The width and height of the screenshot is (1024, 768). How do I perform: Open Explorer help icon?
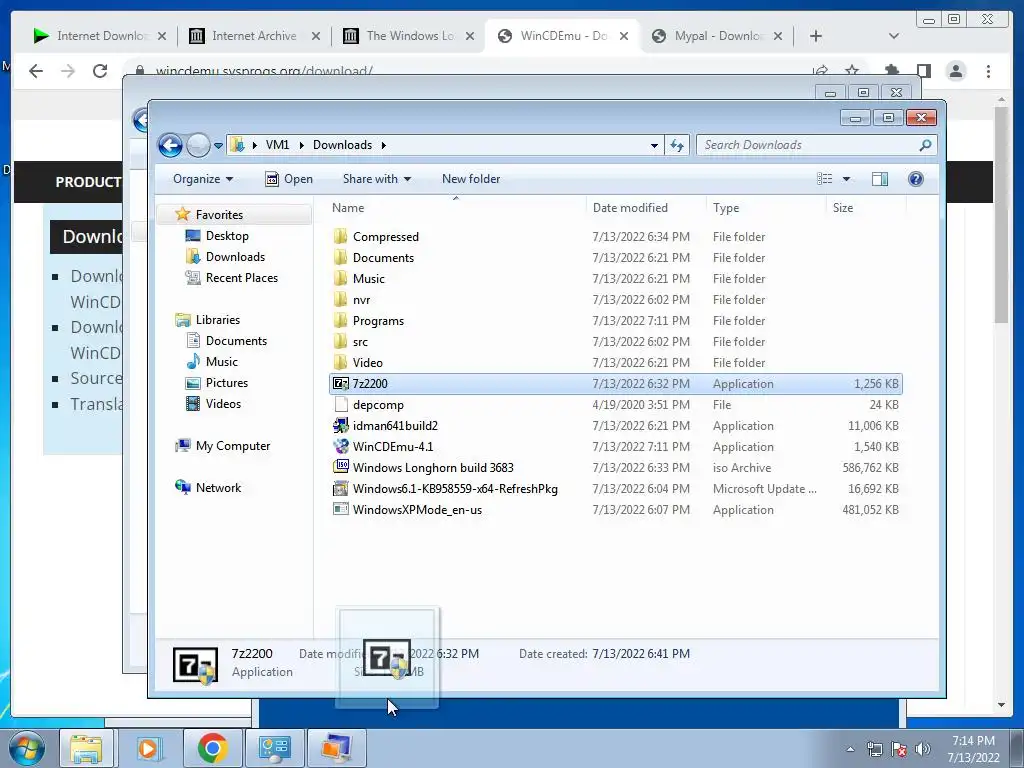[x=916, y=179]
